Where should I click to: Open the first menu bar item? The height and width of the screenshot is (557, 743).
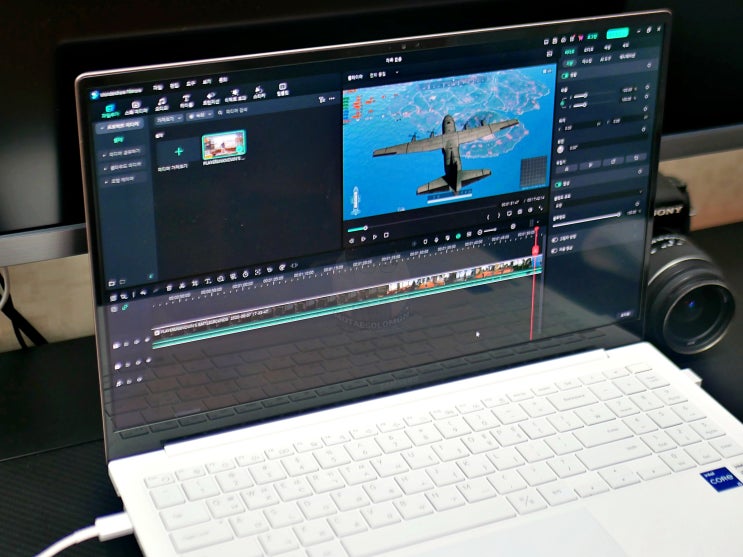[x=158, y=88]
